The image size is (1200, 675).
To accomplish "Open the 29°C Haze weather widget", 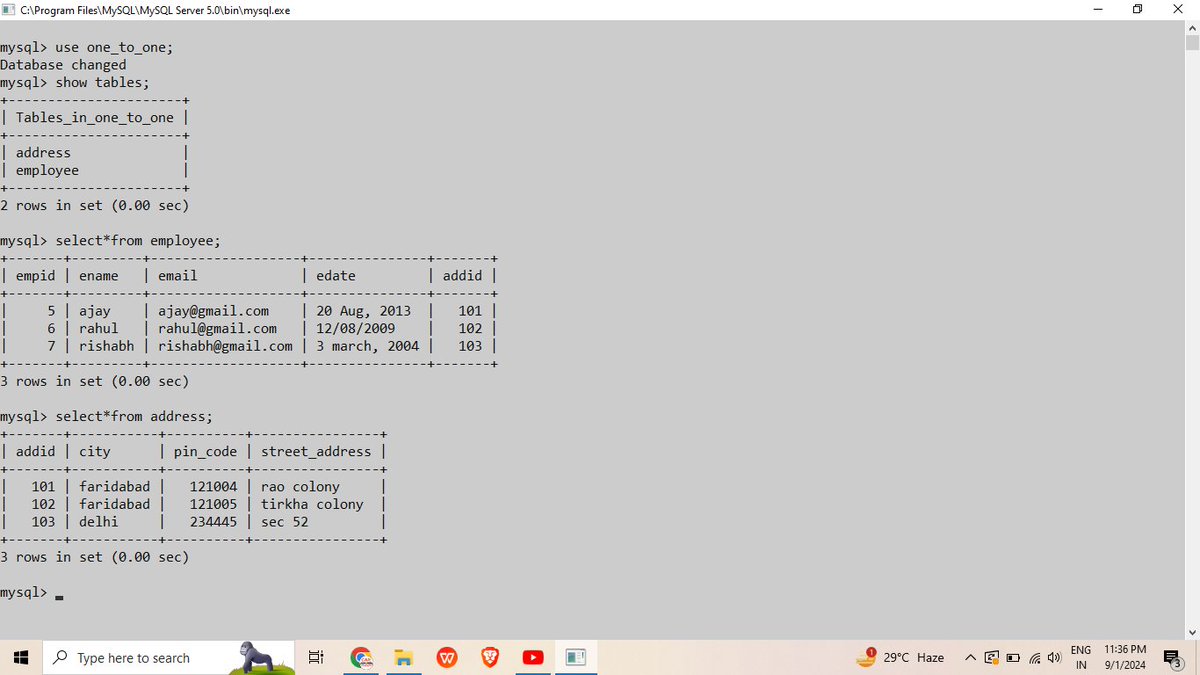I will [x=901, y=657].
